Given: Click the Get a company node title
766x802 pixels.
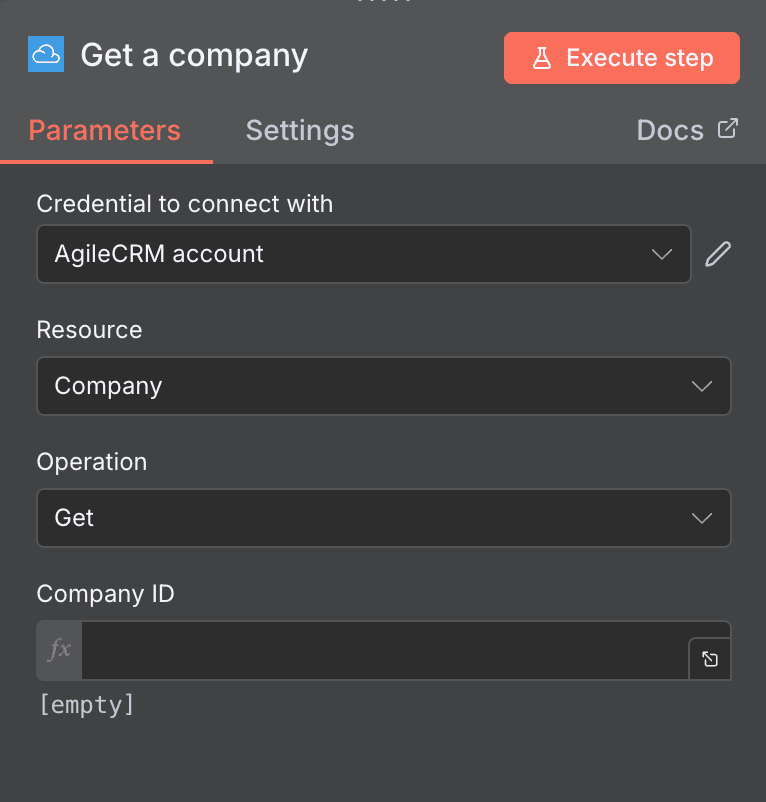Looking at the screenshot, I should pyautogui.click(x=194, y=55).
